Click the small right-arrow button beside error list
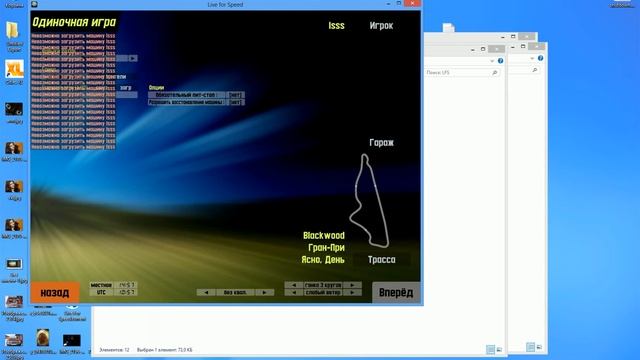 point(133,58)
